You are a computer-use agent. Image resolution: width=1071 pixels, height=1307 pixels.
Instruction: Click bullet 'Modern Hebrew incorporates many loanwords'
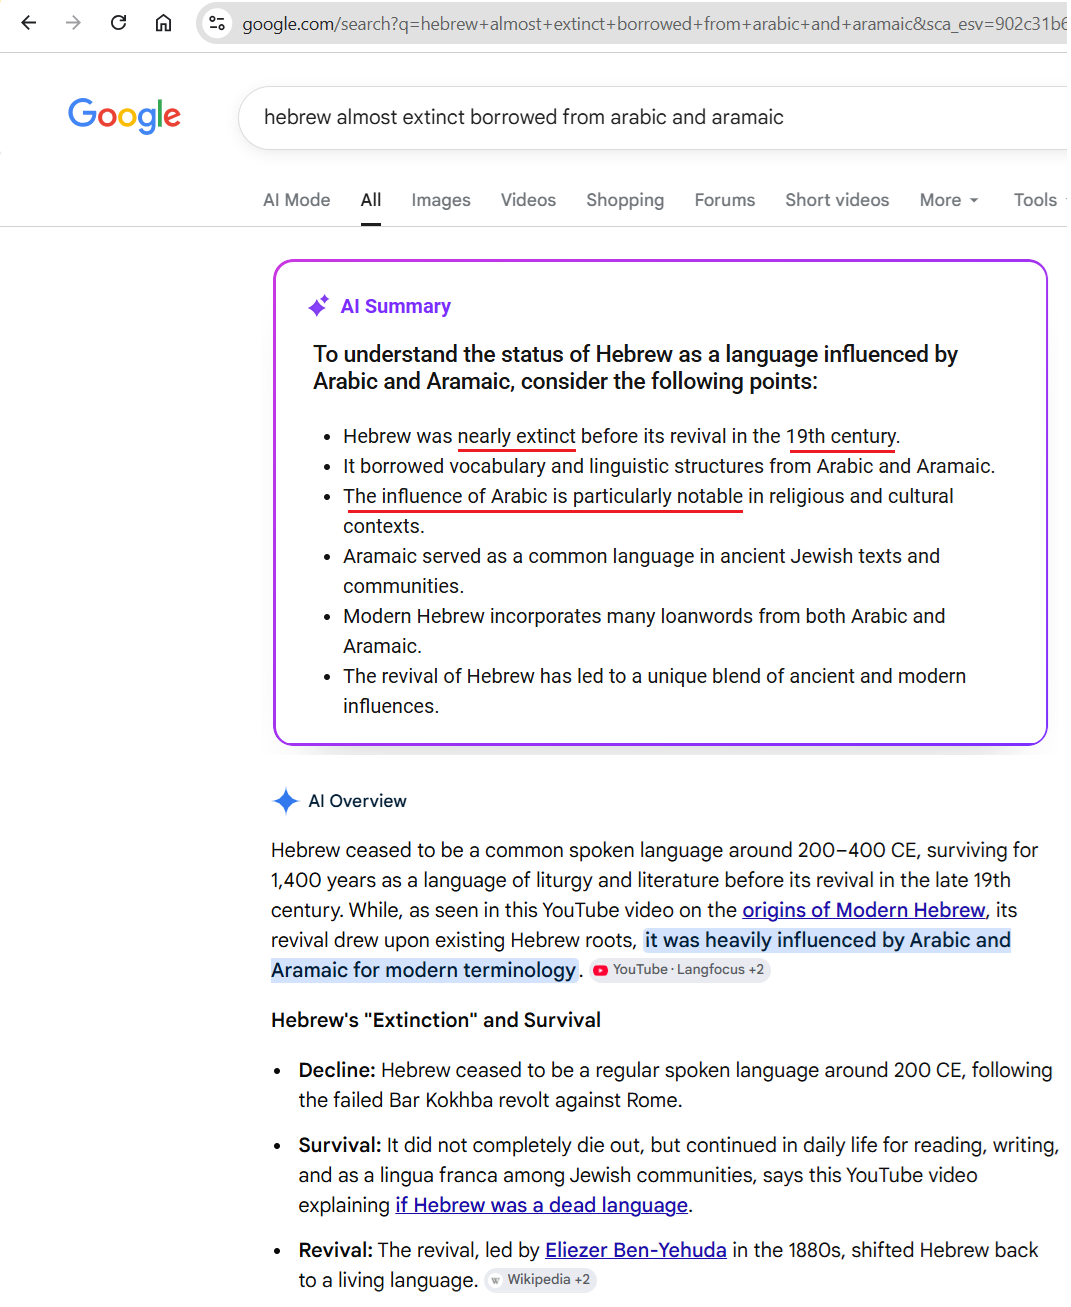click(644, 631)
